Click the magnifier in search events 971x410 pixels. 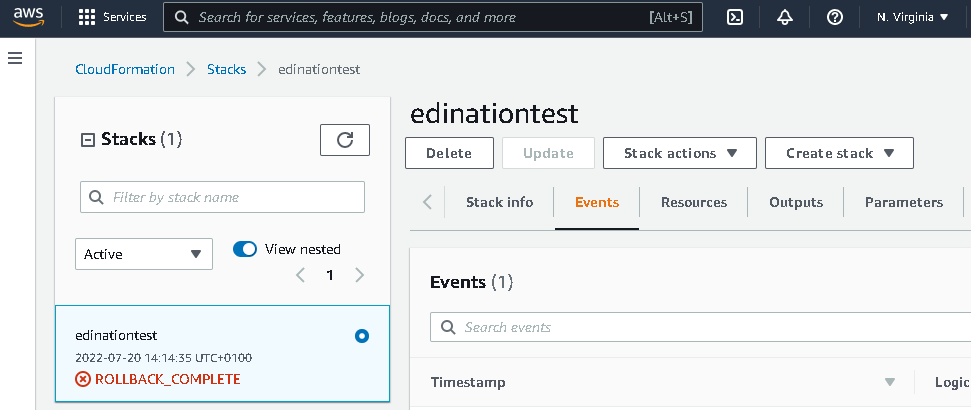(448, 327)
